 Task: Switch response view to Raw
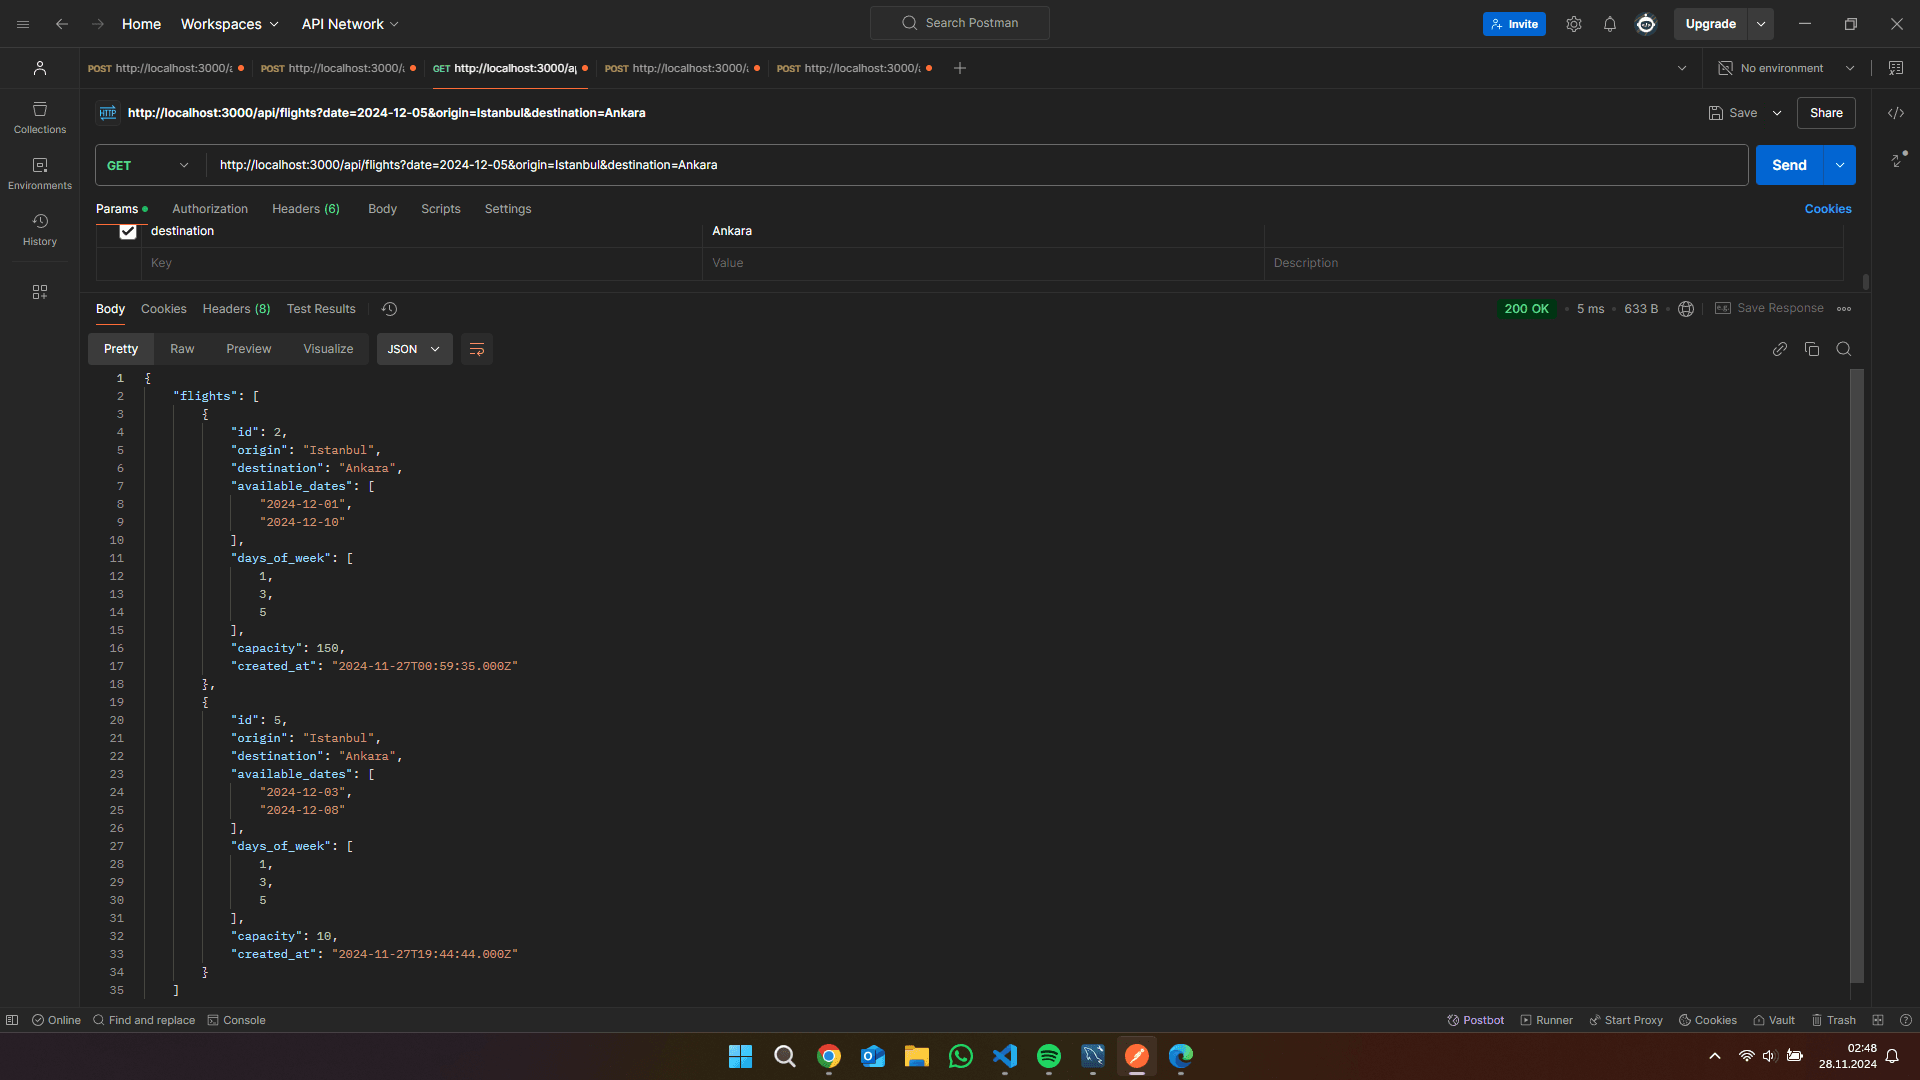(182, 349)
